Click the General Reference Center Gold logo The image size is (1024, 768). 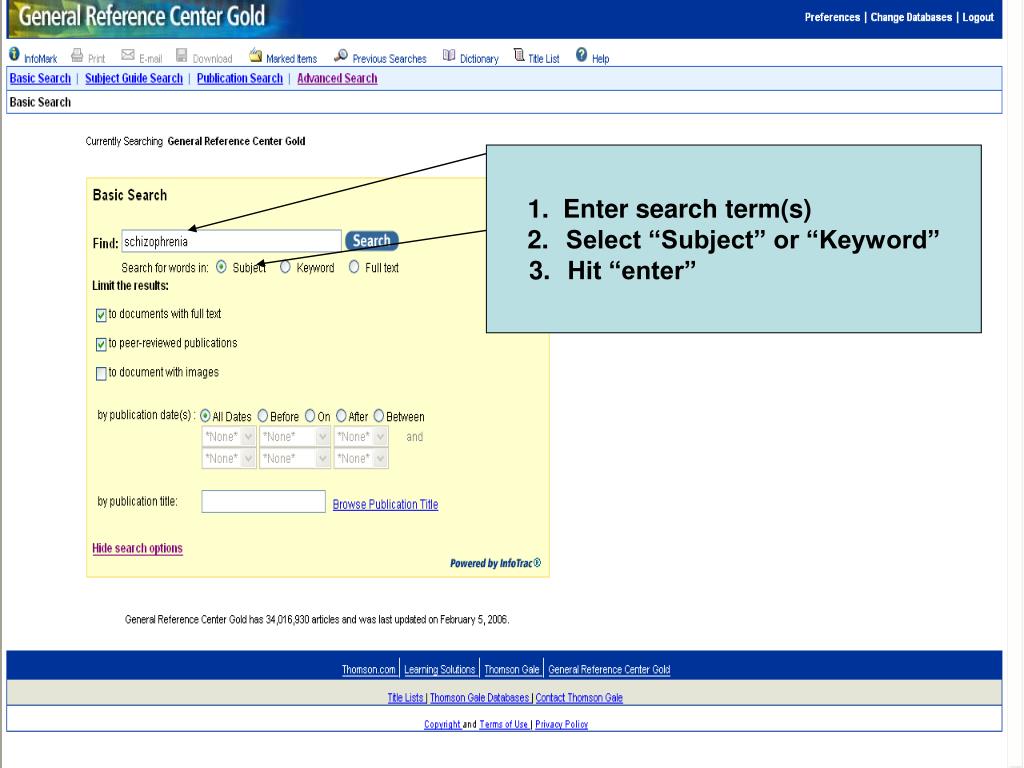[142, 16]
